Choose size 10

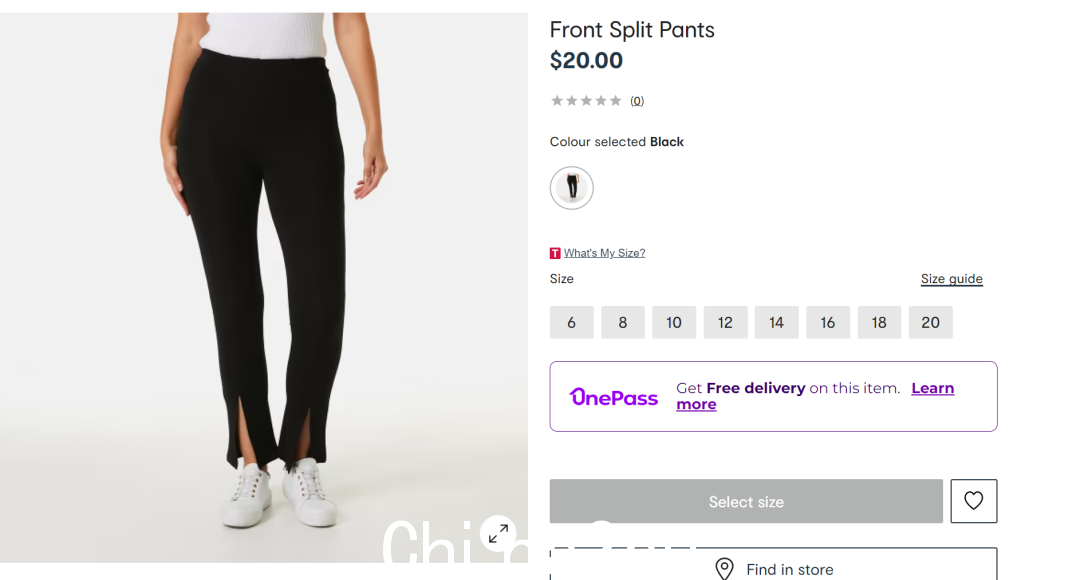click(674, 322)
